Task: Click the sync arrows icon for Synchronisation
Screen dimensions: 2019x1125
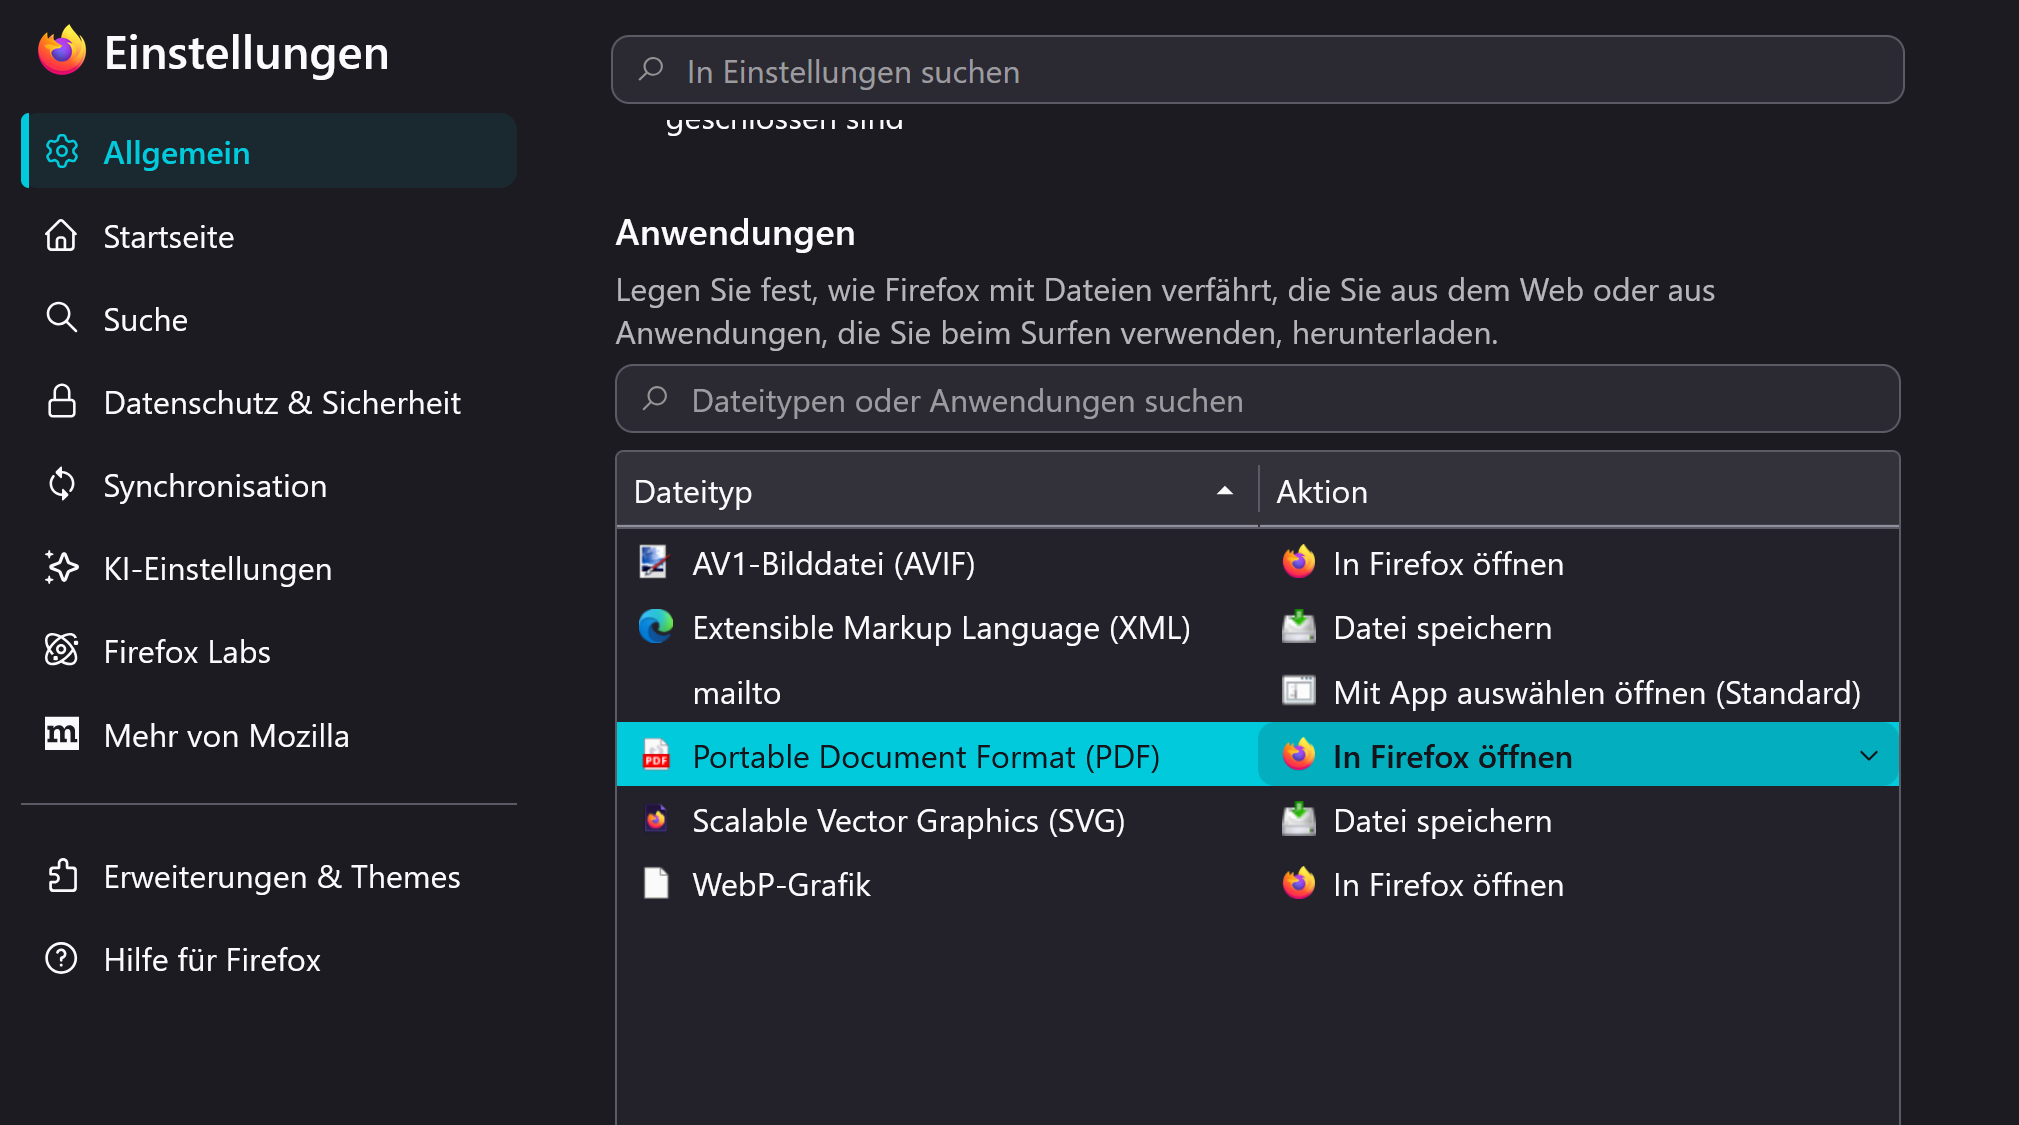Action: [62, 485]
